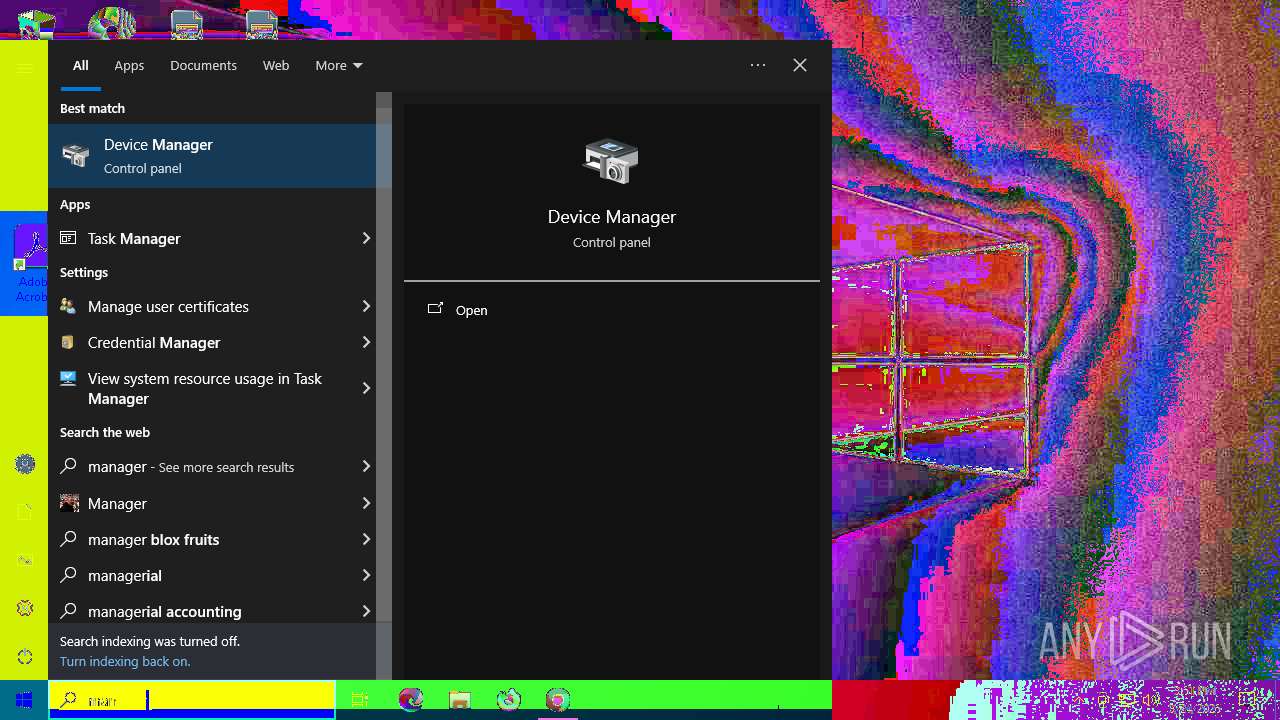Click the hamburger menu in left sidebar

tap(24, 68)
